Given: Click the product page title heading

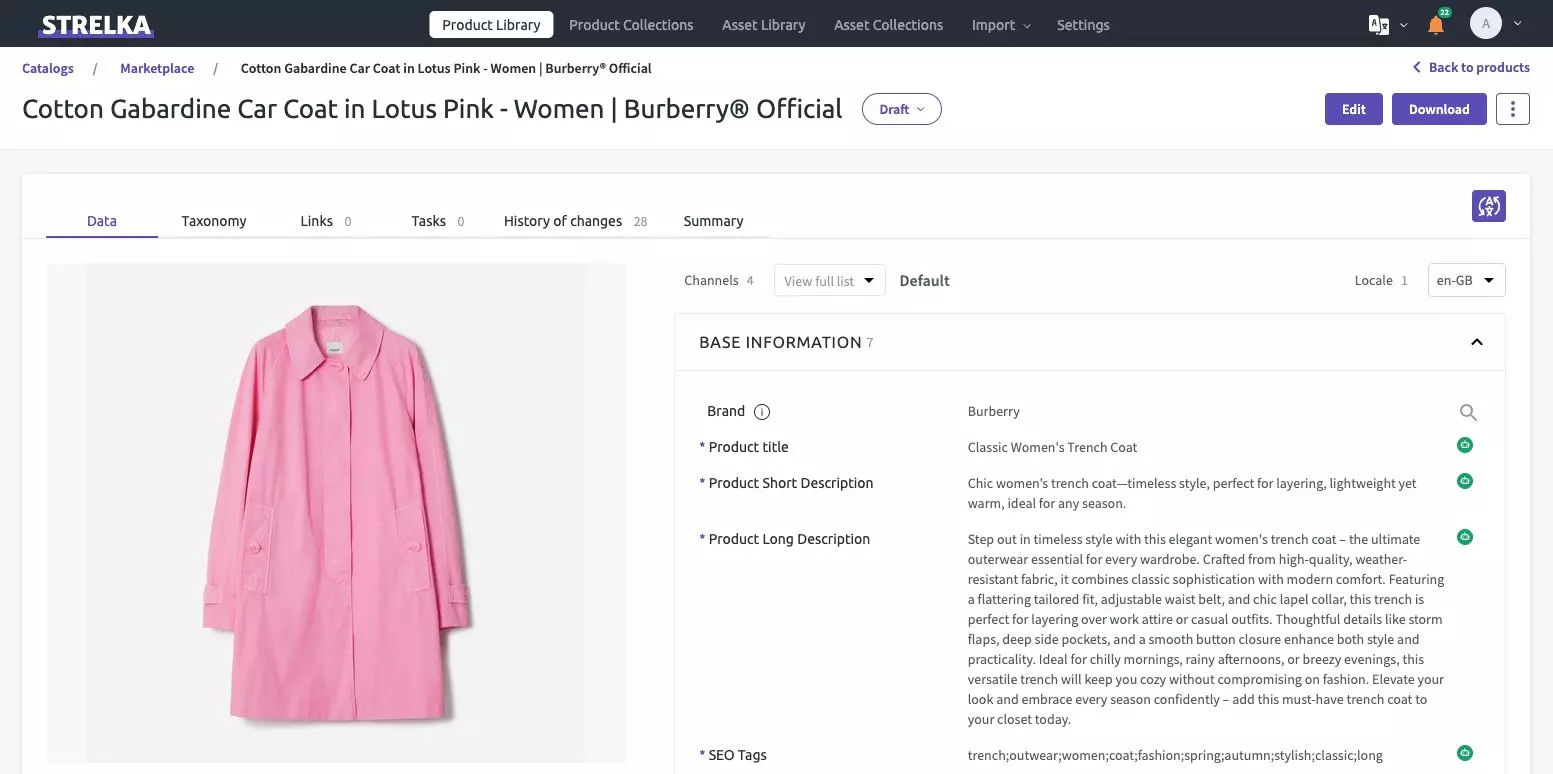Looking at the screenshot, I should (432, 109).
